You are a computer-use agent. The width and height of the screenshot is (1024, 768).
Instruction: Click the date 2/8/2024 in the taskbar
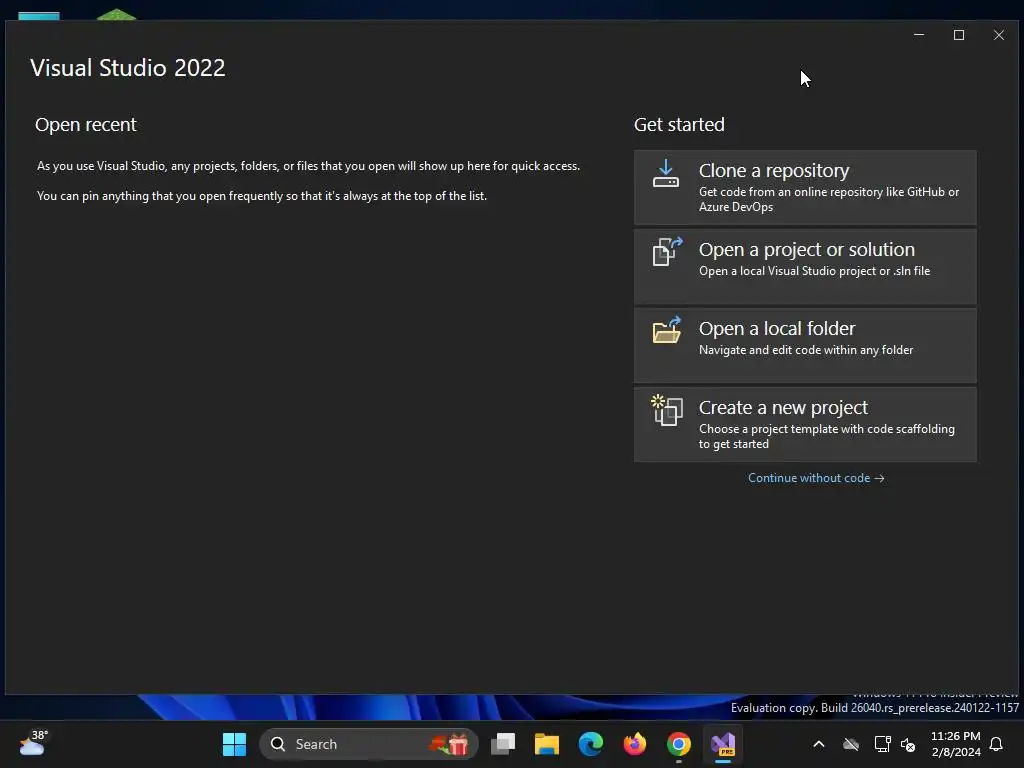tap(956, 752)
